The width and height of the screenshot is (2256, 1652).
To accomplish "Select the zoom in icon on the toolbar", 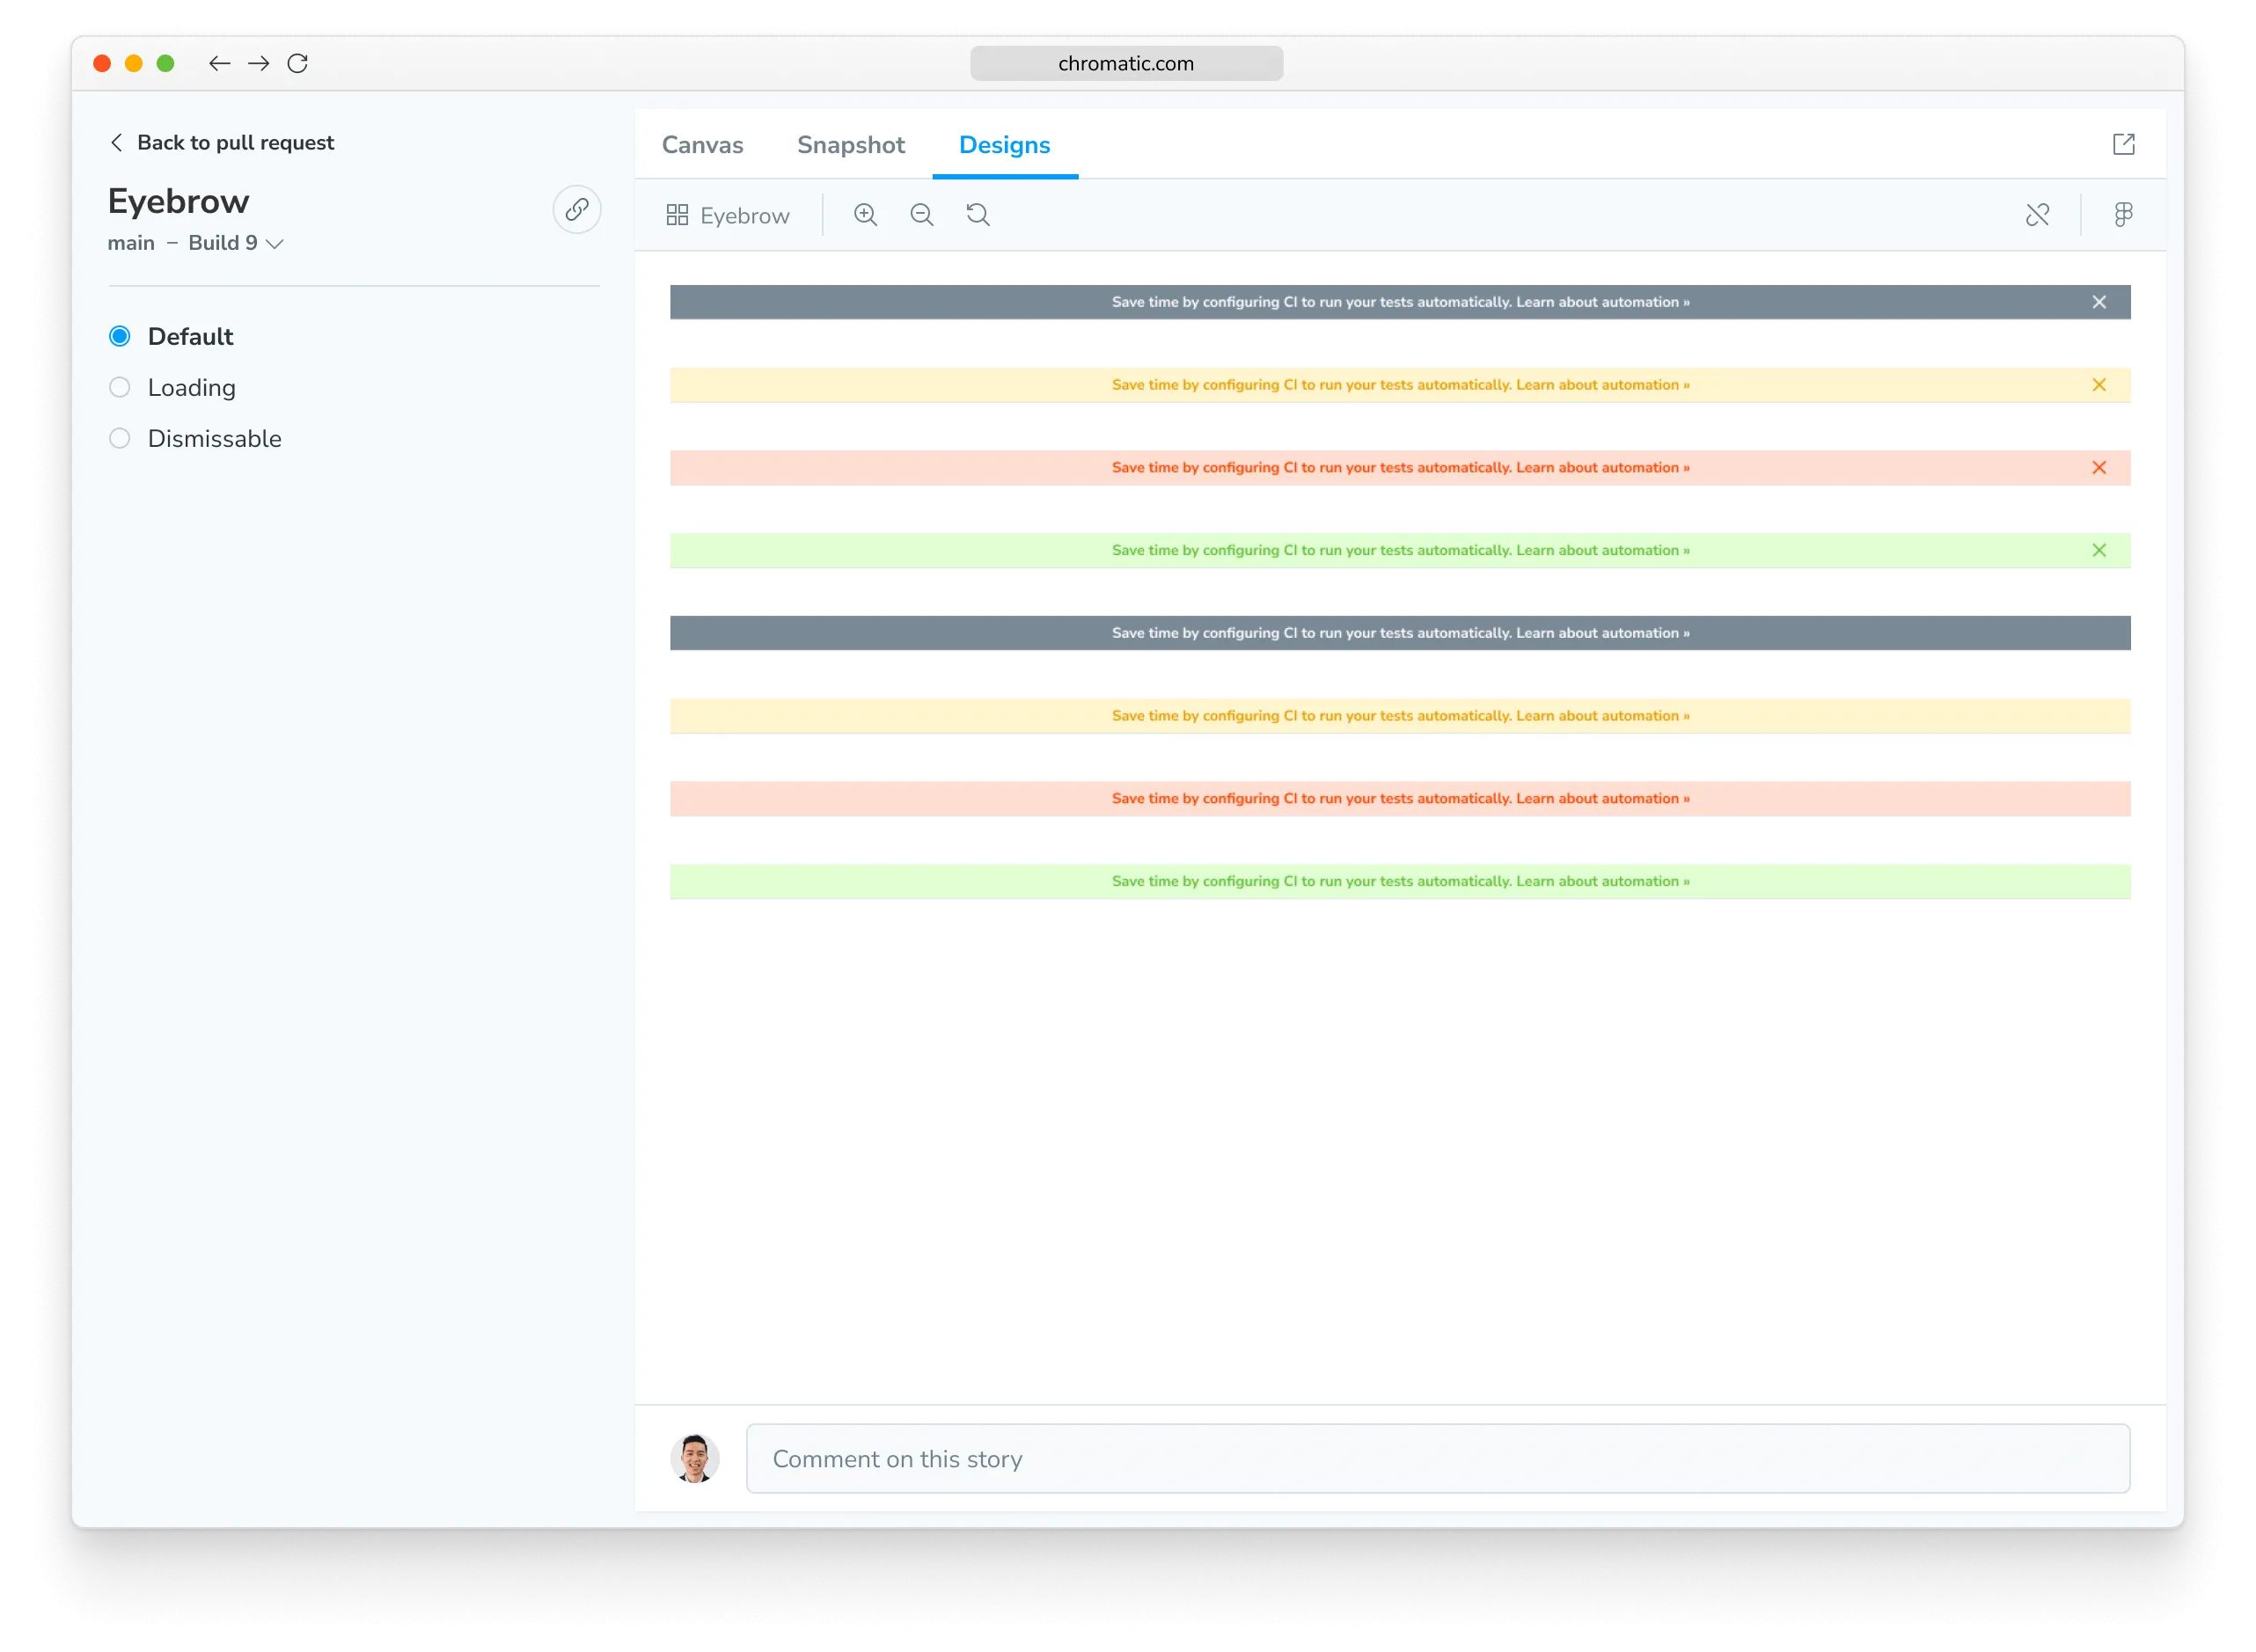I will tap(866, 214).
